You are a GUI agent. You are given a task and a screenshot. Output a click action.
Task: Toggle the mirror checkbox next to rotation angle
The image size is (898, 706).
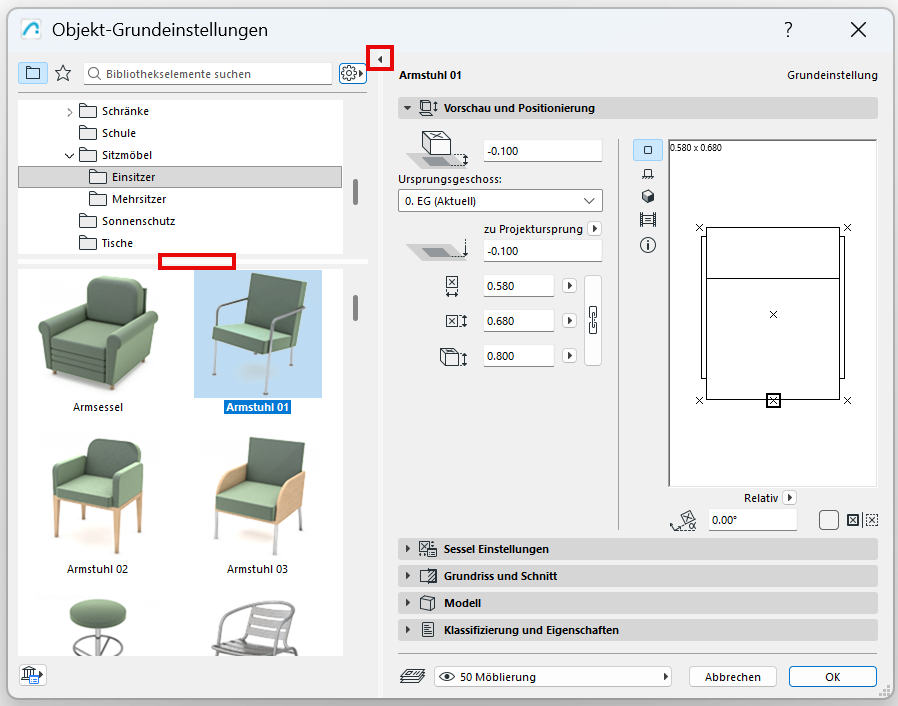(x=829, y=520)
